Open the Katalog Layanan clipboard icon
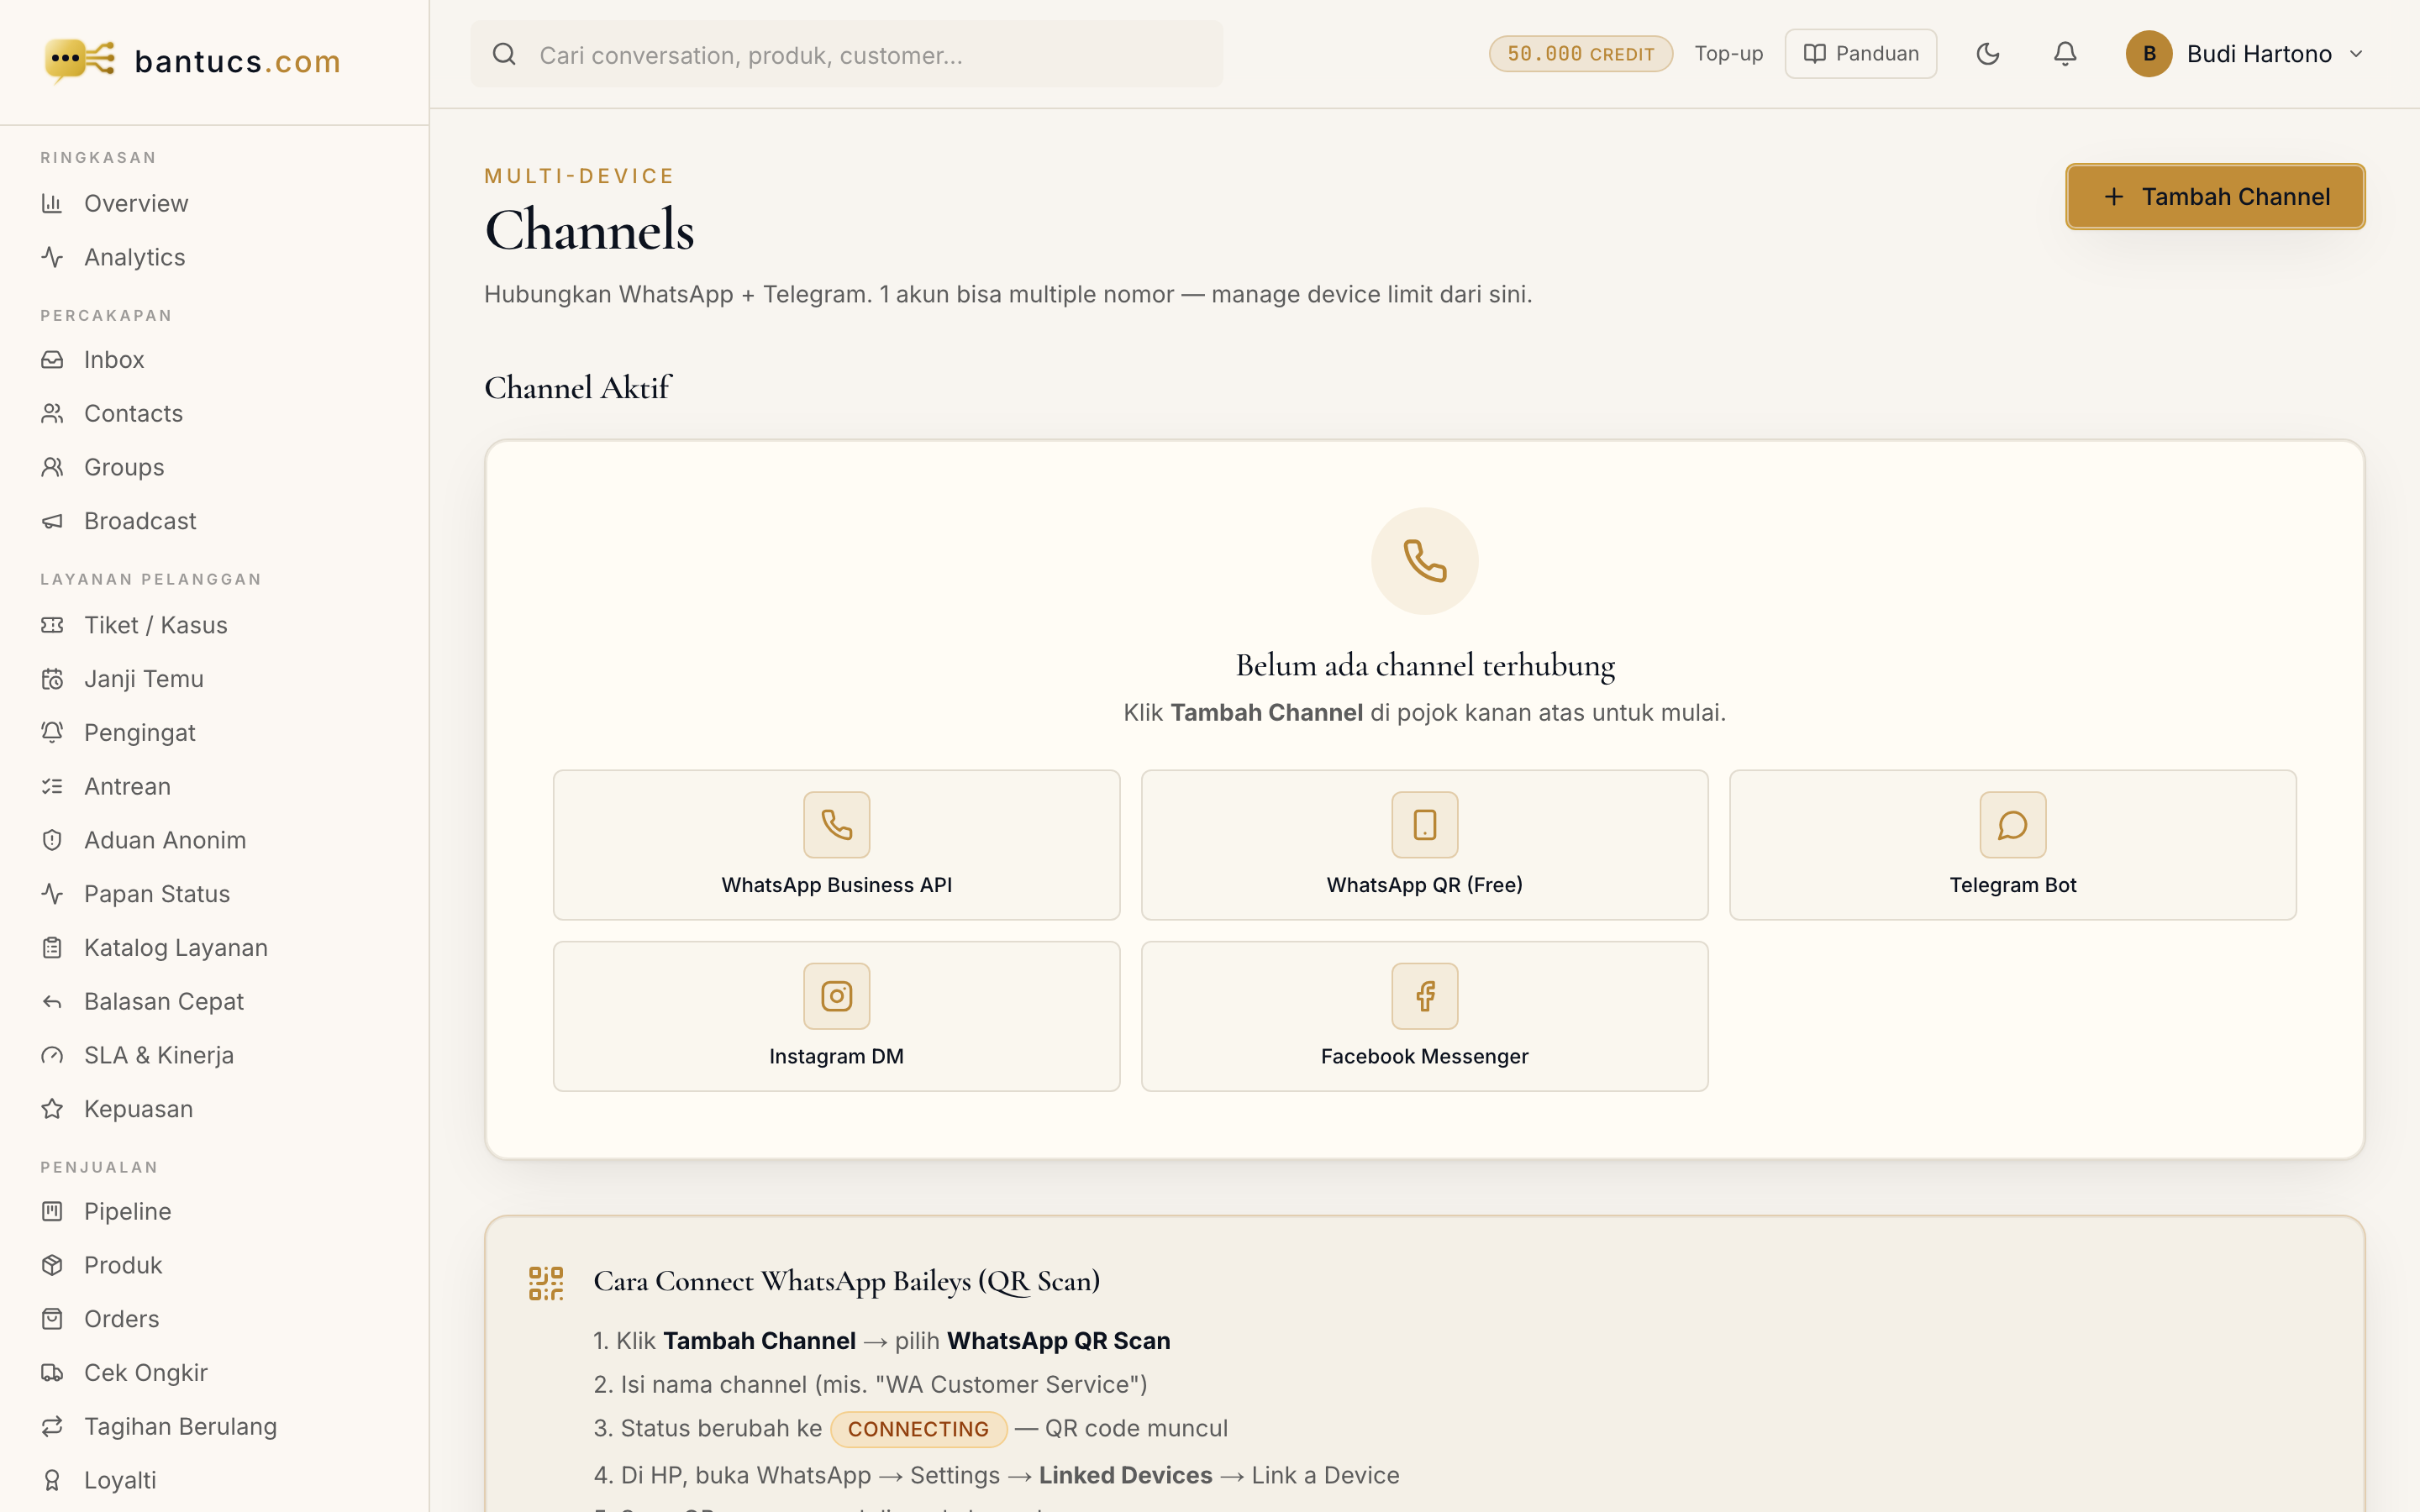Image resolution: width=2420 pixels, height=1512 pixels. 52,948
